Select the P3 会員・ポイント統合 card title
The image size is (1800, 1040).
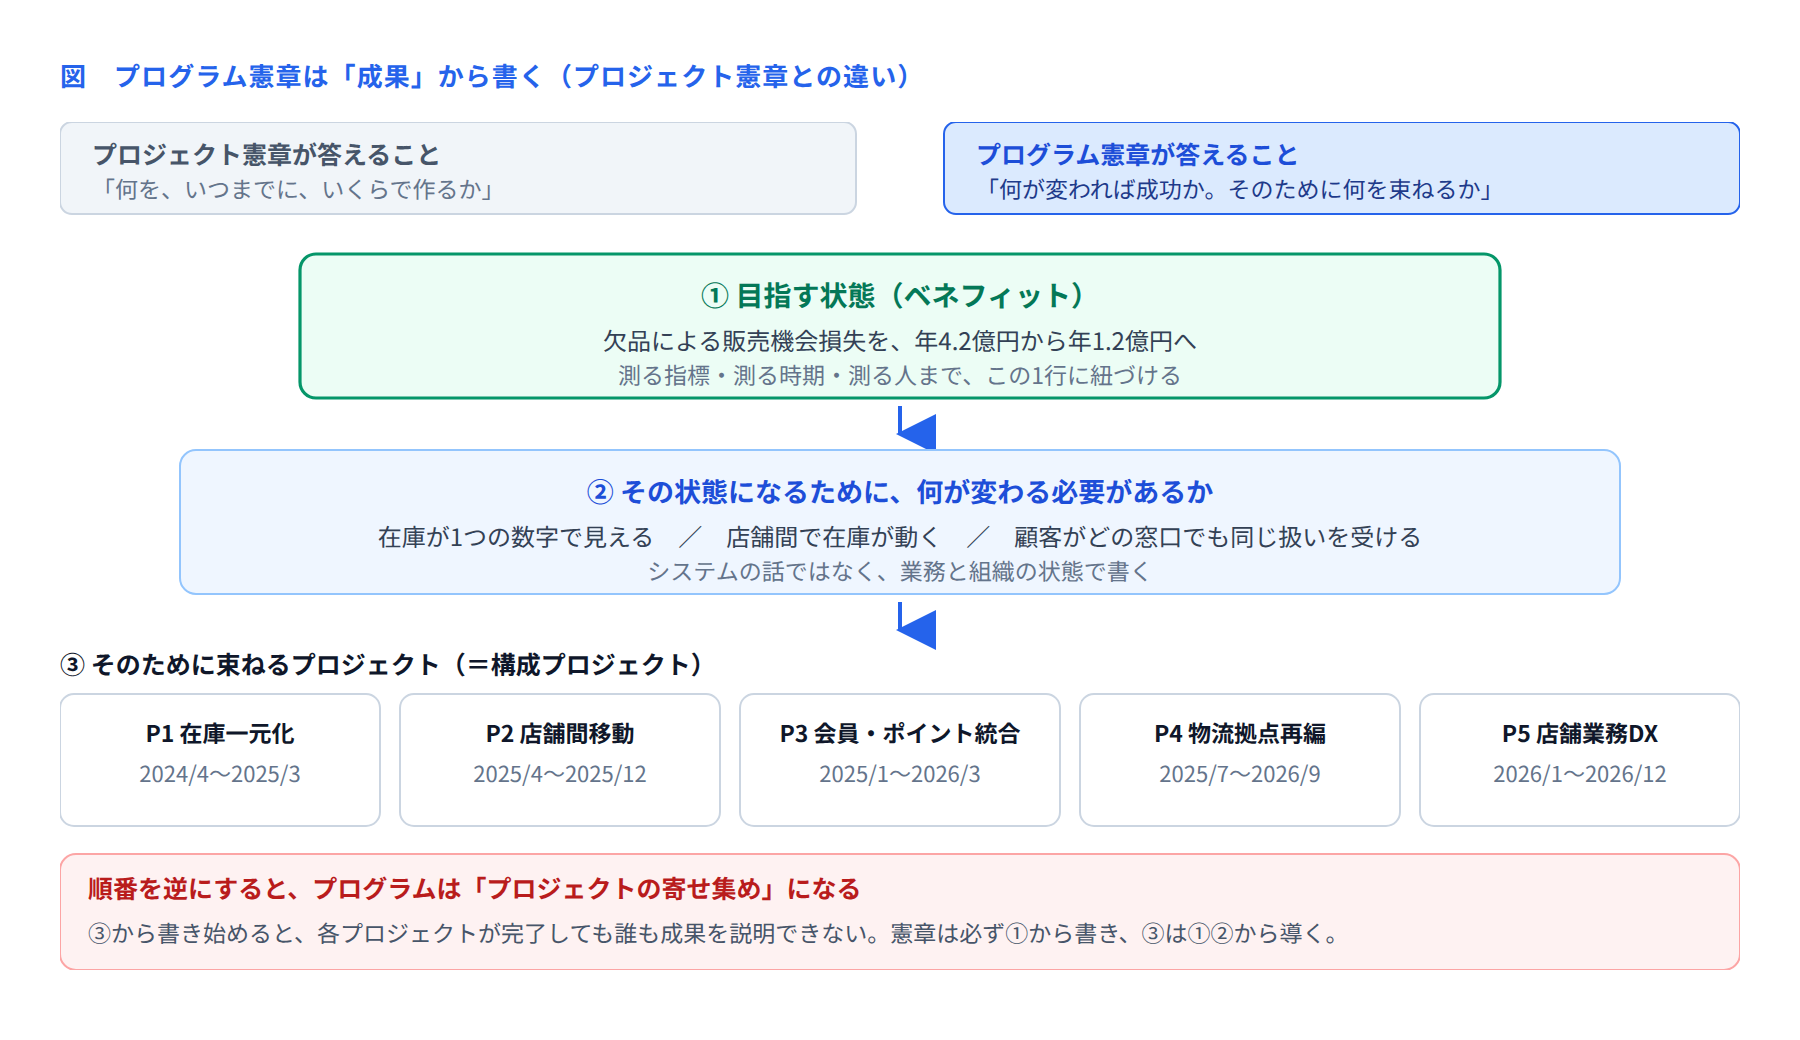tap(900, 734)
